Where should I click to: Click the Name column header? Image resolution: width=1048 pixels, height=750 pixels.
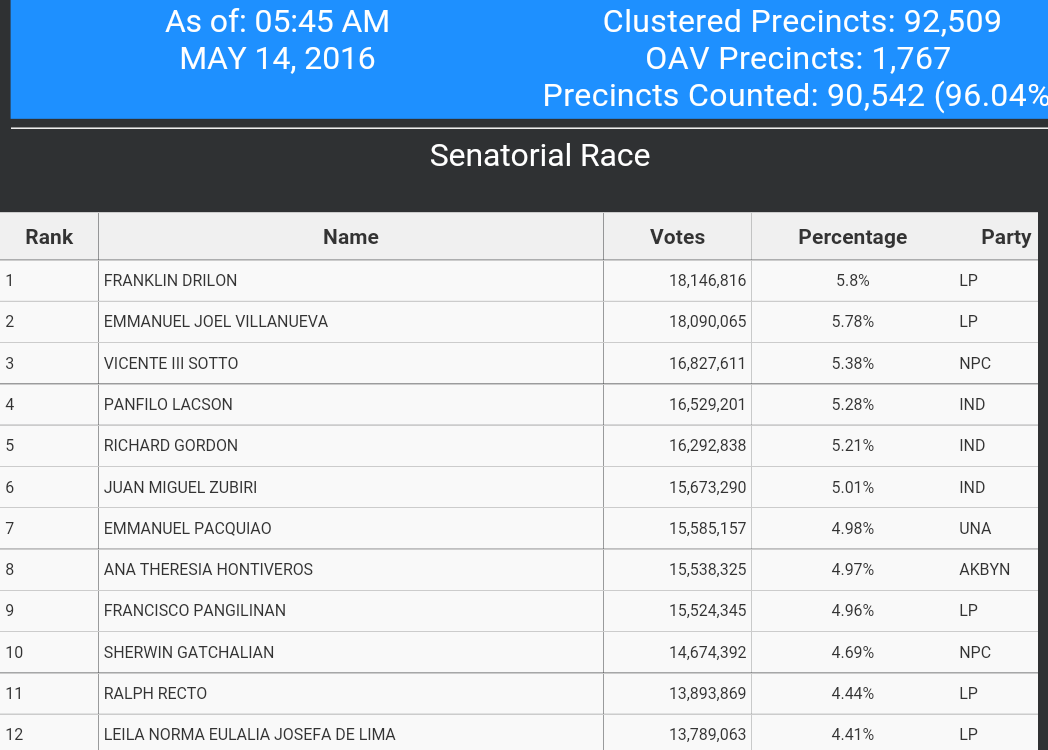pyautogui.click(x=351, y=237)
